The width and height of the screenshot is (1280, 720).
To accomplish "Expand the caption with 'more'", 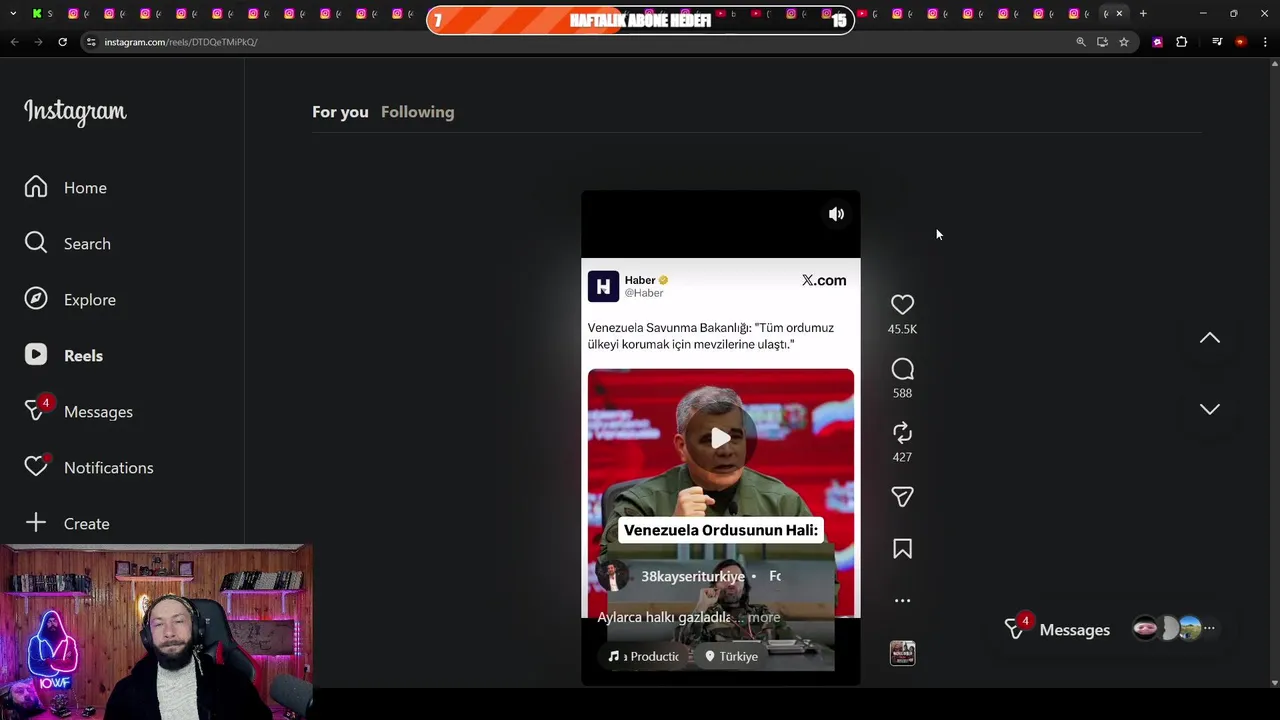I will pyautogui.click(x=764, y=617).
